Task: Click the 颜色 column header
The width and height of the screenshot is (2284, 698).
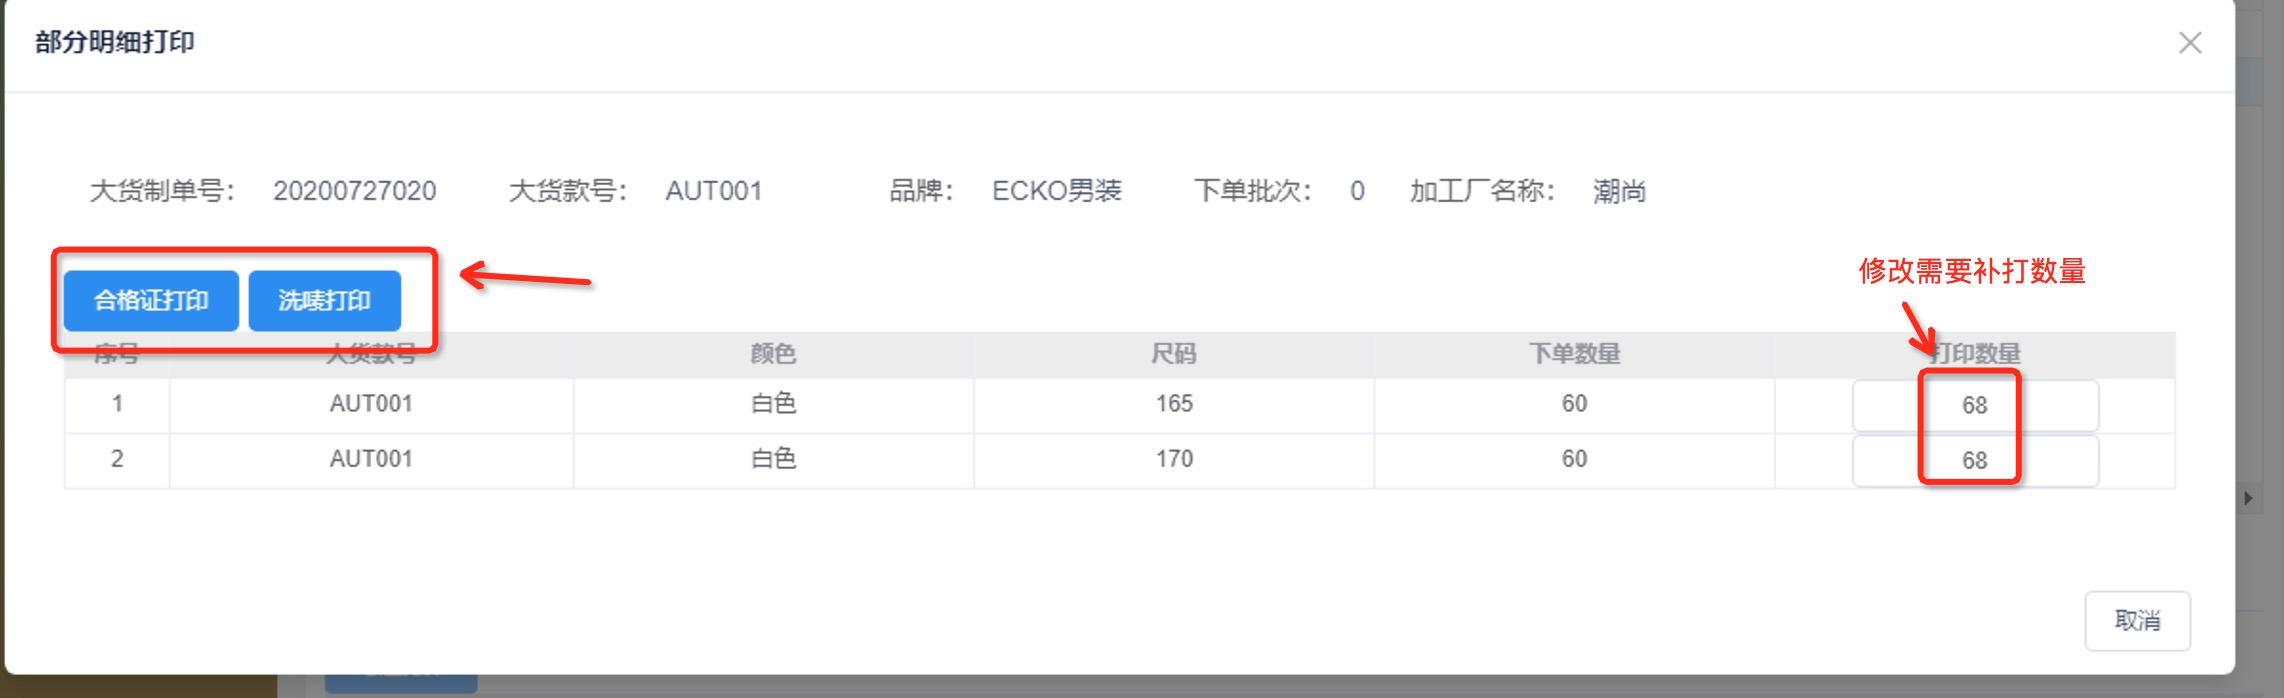Action: [x=773, y=354]
